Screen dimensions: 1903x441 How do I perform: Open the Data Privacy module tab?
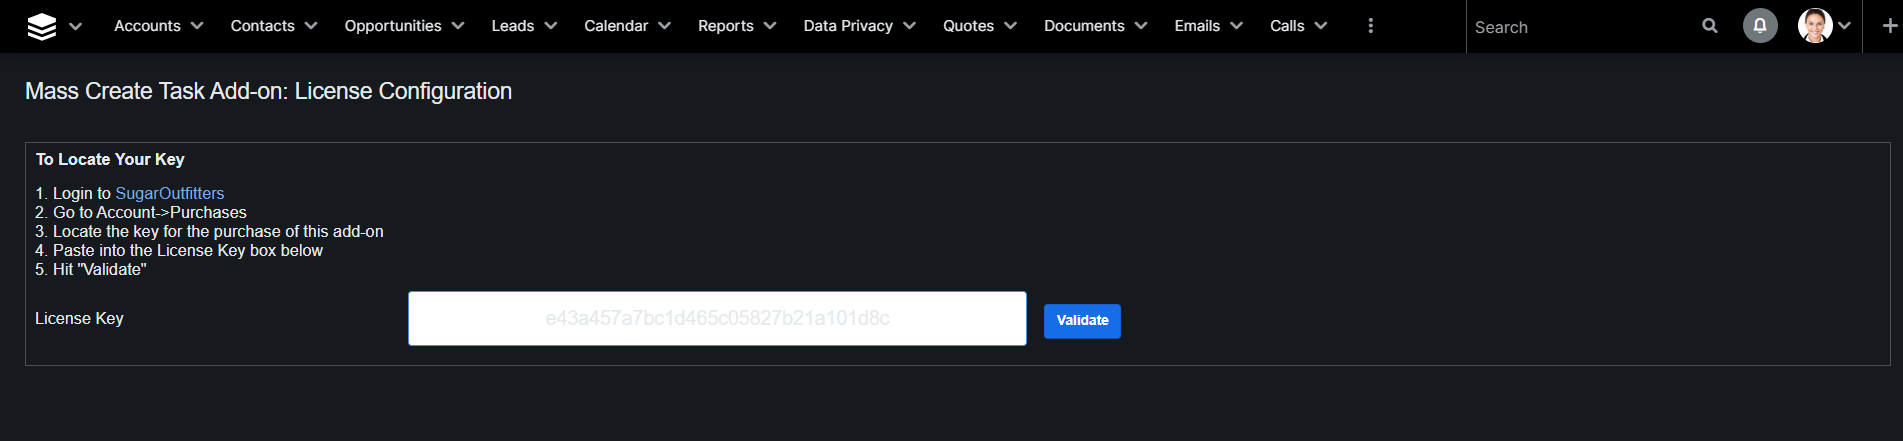pyautogui.click(x=848, y=26)
